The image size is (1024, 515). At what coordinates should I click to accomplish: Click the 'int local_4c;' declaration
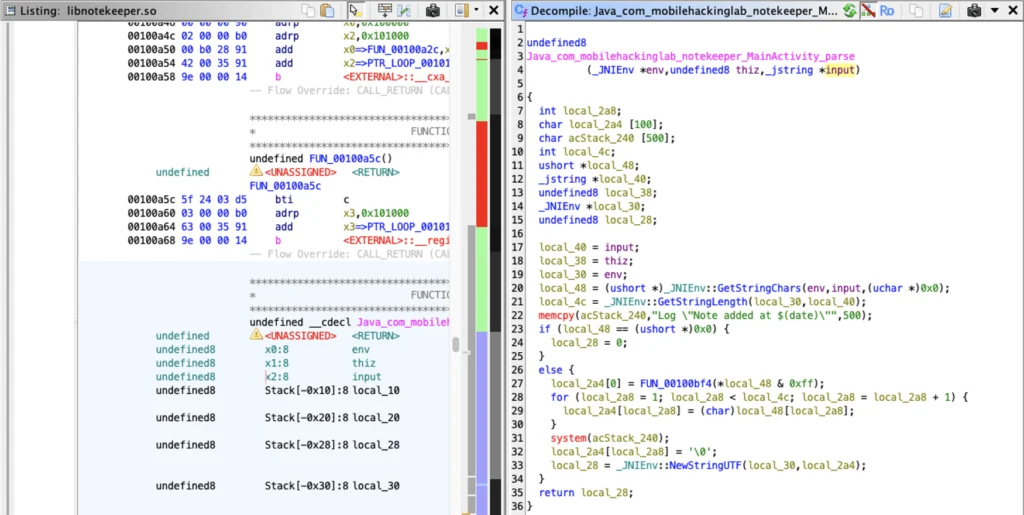click(x=577, y=152)
